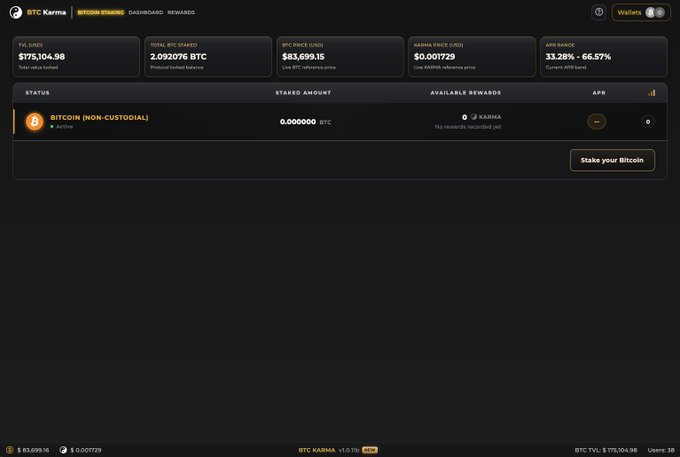The height and width of the screenshot is (457, 680).
Task: Click the 'No rewards recorded yet' text
Action: click(x=468, y=127)
